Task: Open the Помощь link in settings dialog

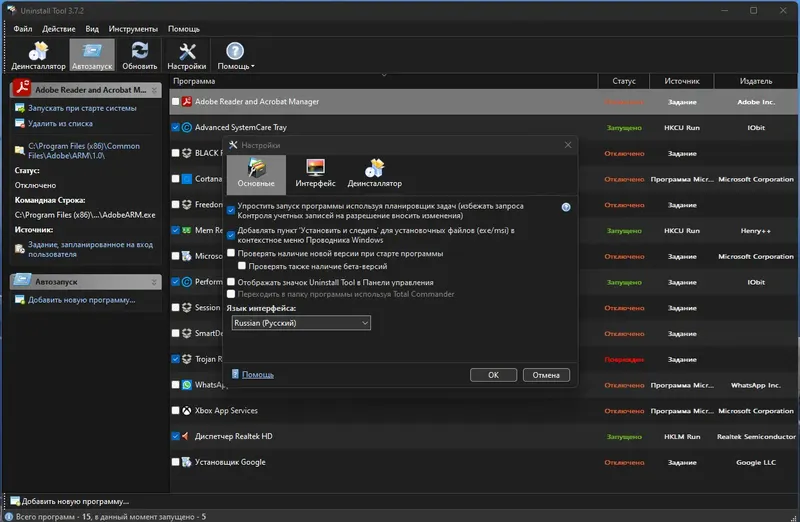Action: click(x=258, y=375)
